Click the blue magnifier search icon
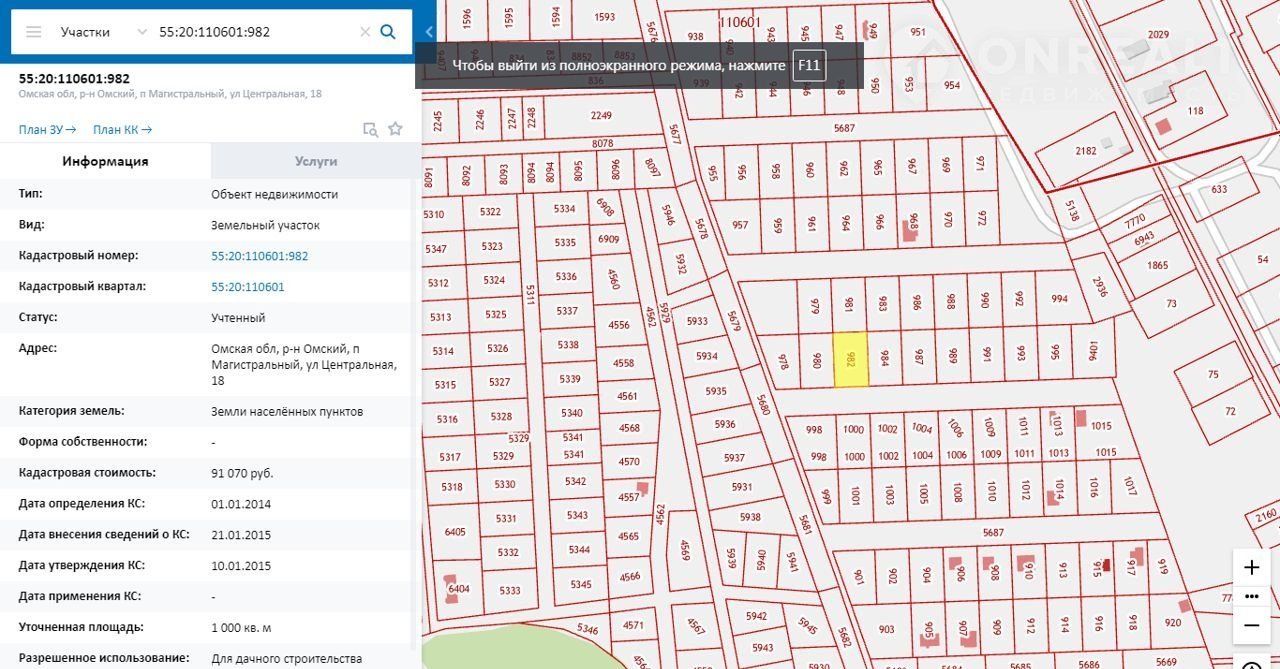 point(388,32)
